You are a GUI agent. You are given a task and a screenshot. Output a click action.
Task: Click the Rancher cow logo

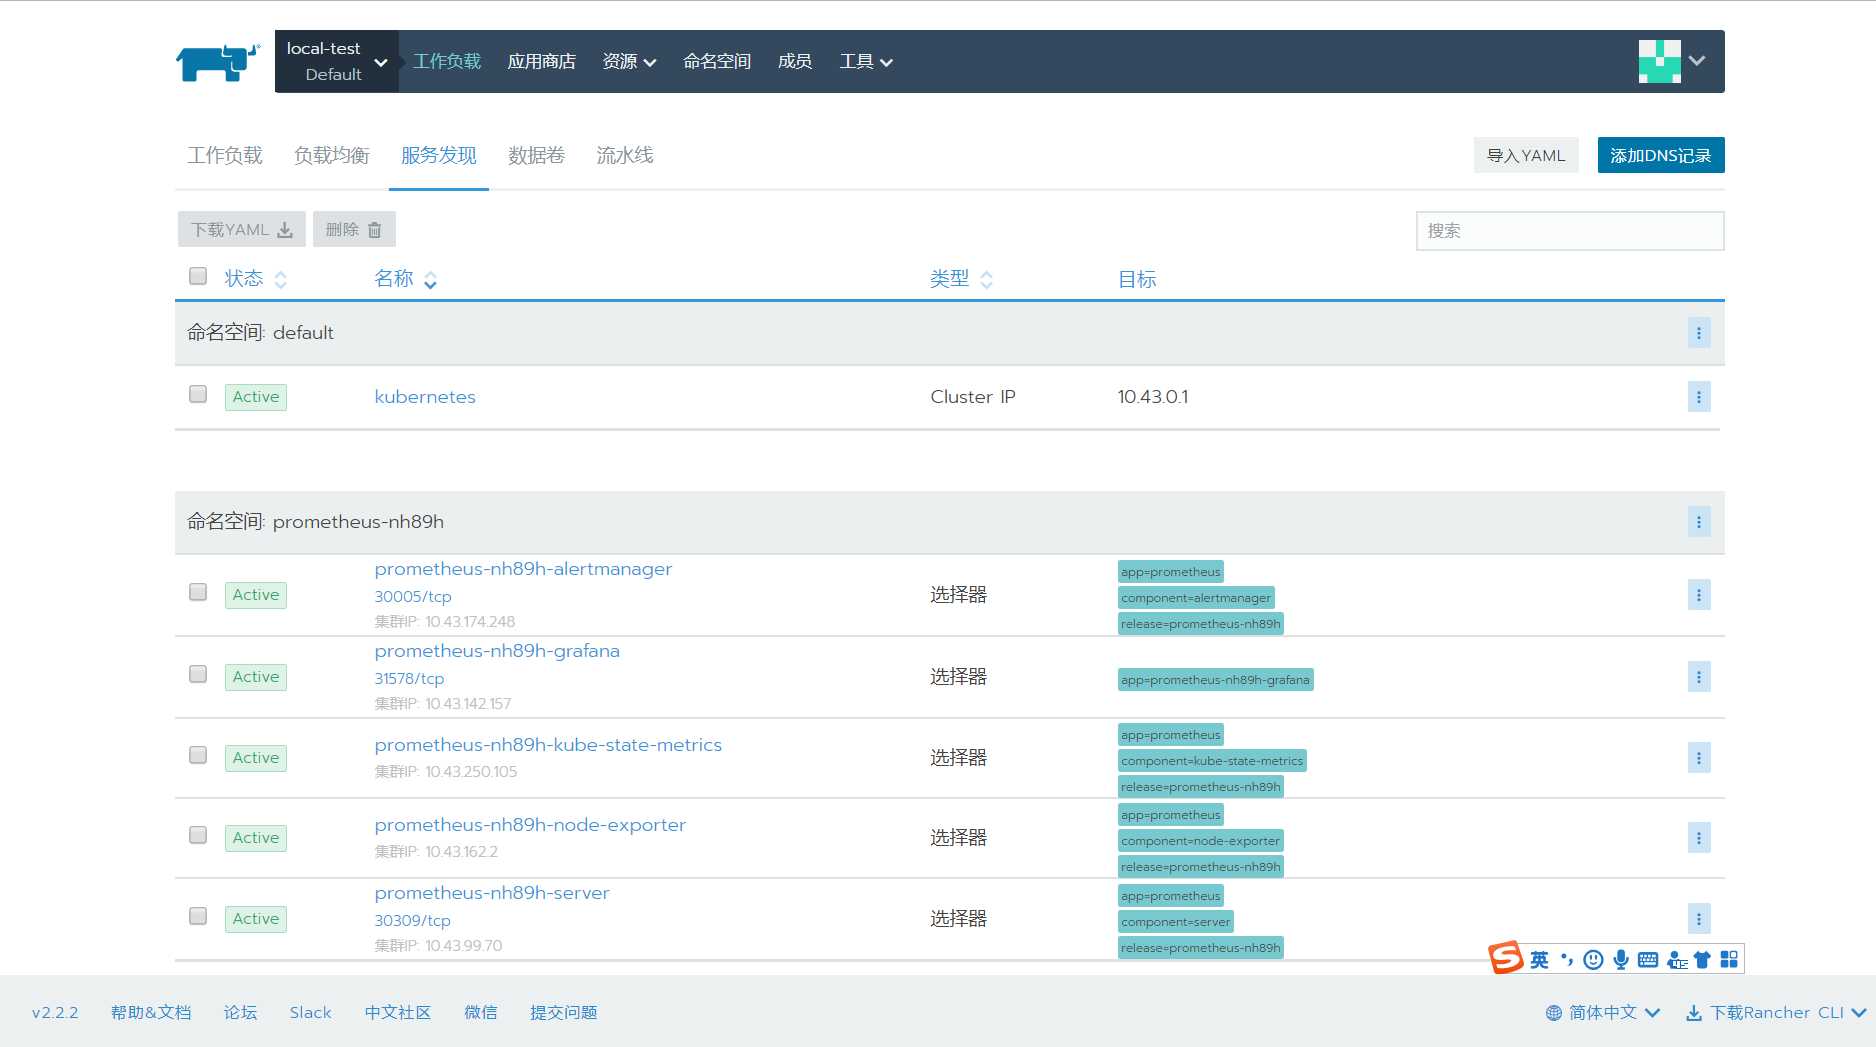[x=218, y=62]
